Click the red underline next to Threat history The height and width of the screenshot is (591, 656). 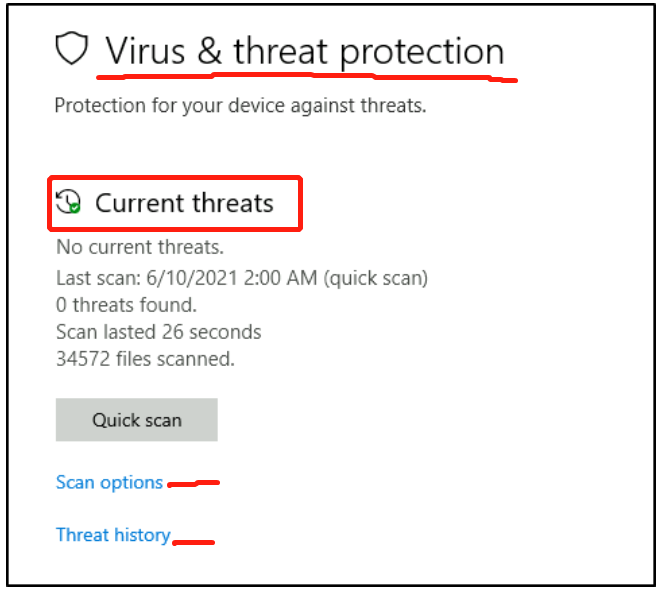coord(194,543)
